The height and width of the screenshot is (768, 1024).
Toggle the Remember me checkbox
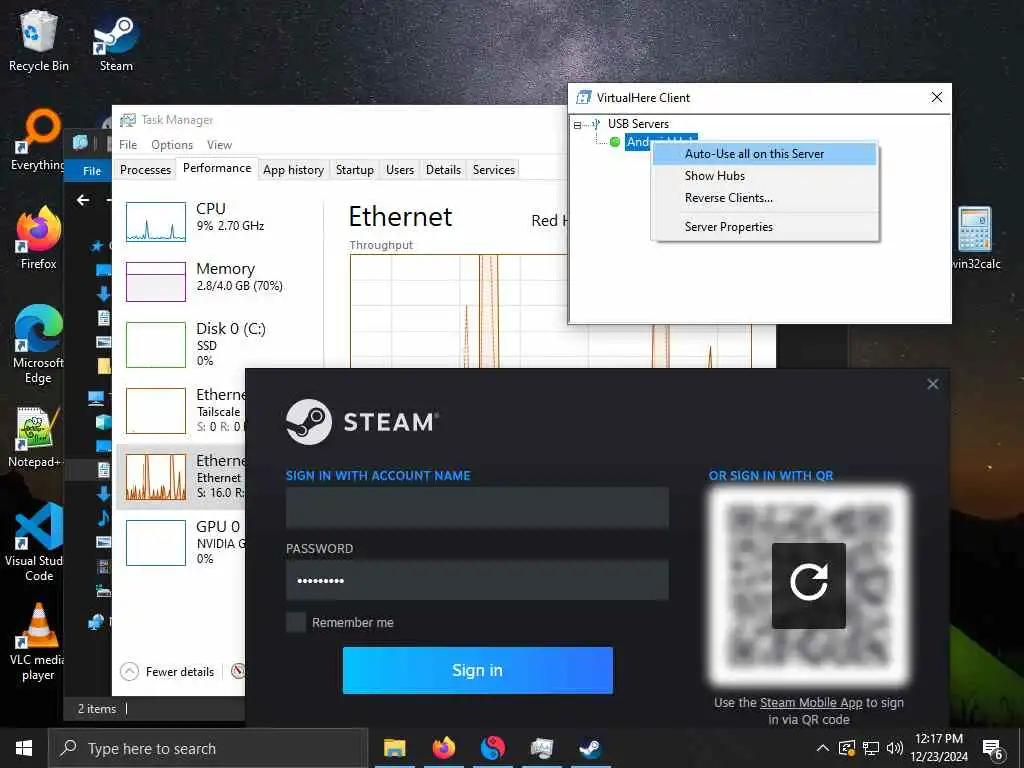(x=296, y=622)
